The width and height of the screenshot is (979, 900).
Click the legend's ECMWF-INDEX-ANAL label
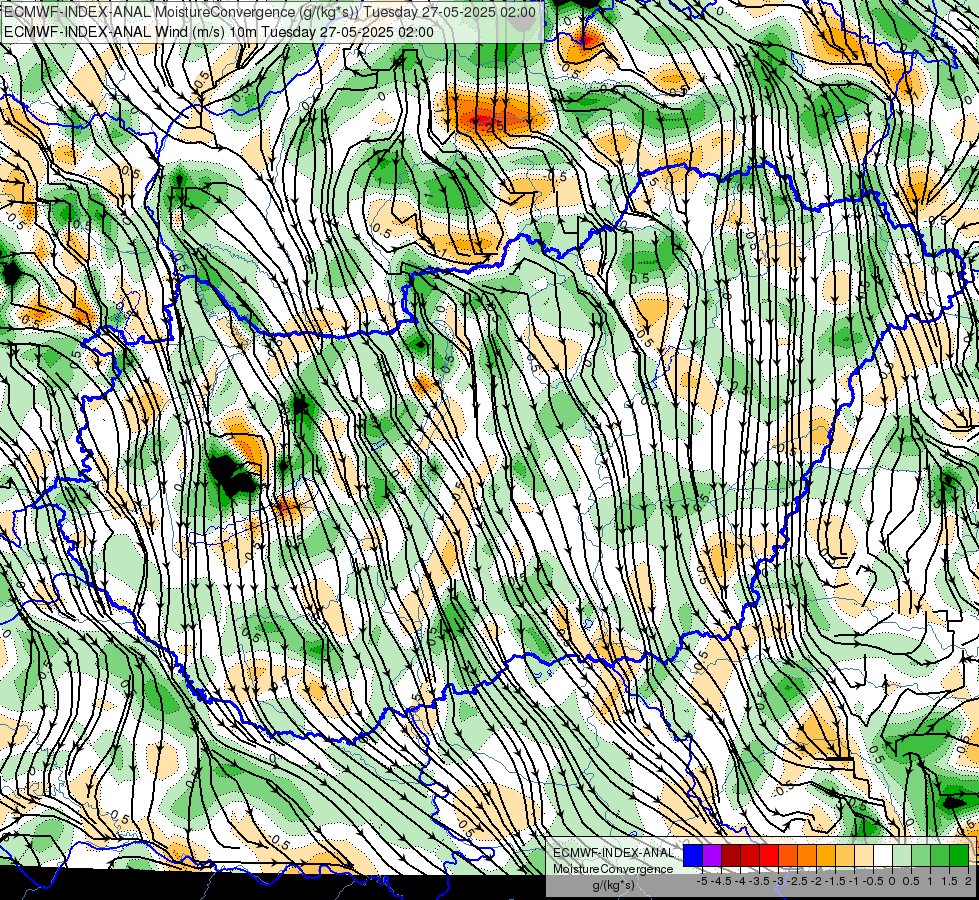click(x=614, y=853)
